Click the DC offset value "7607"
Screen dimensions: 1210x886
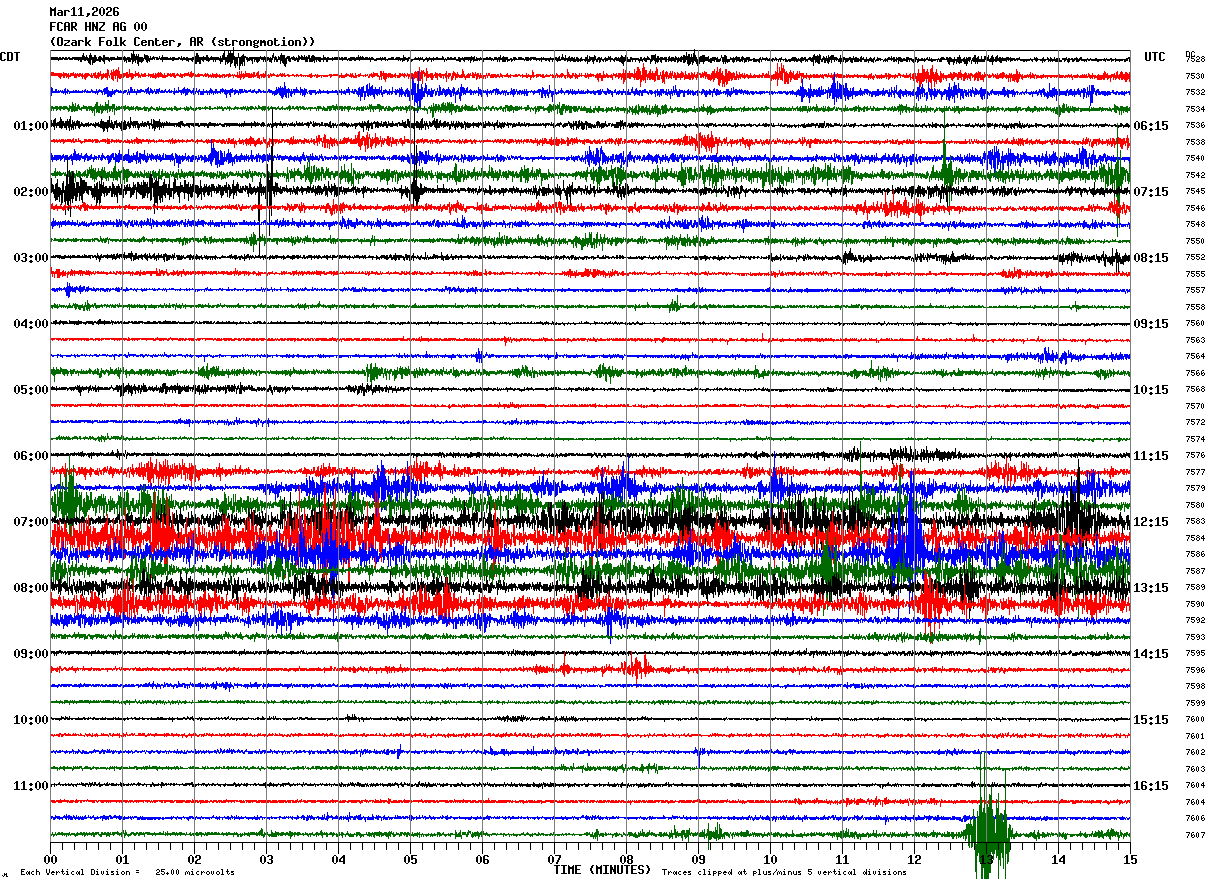1195,835
